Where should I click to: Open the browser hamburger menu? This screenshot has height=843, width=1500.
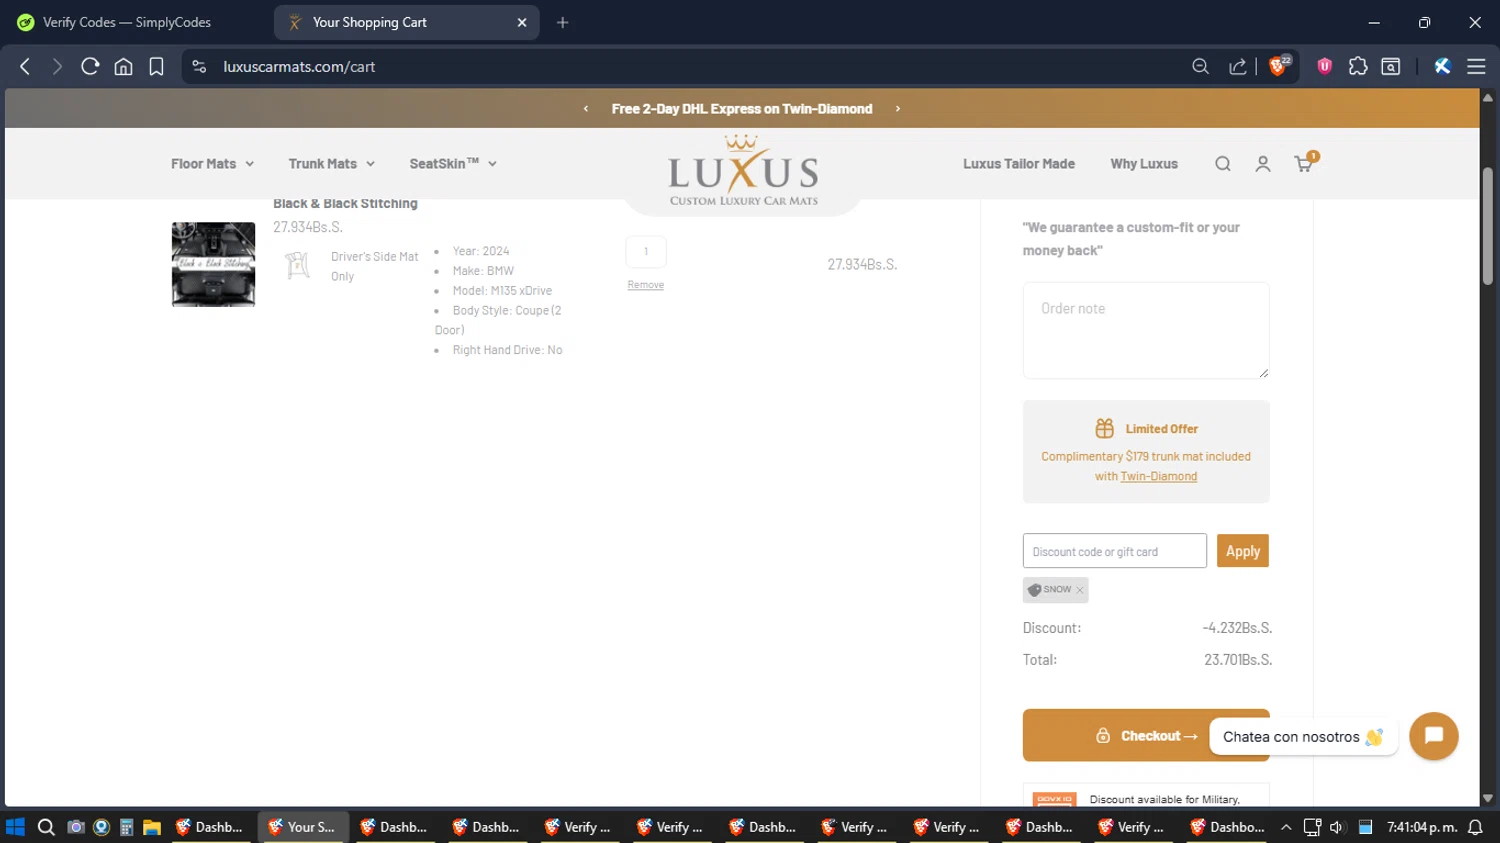click(x=1476, y=67)
